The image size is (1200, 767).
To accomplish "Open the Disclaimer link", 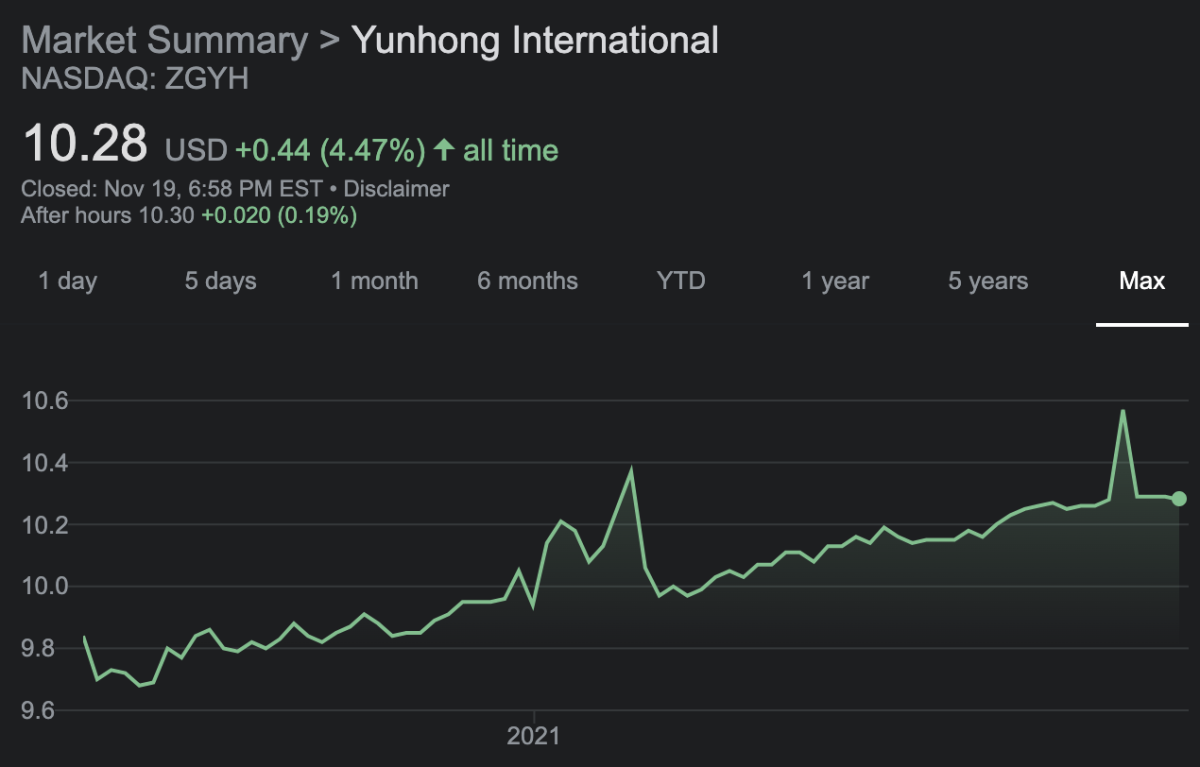I will point(397,188).
